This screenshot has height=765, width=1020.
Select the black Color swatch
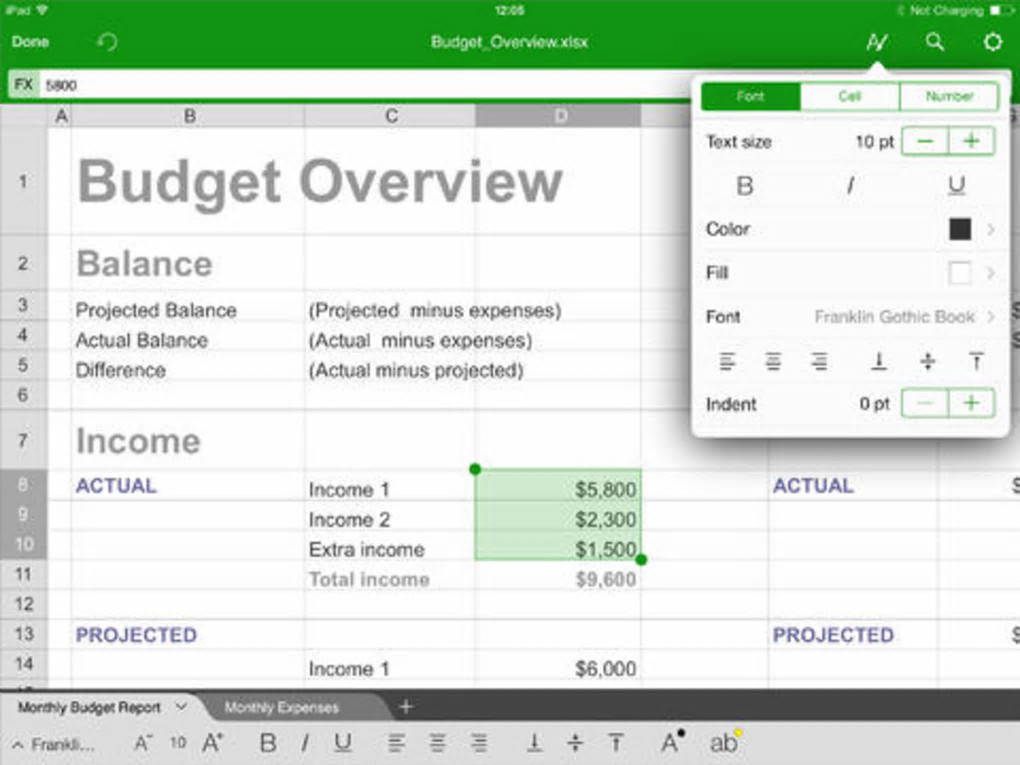[x=960, y=229]
